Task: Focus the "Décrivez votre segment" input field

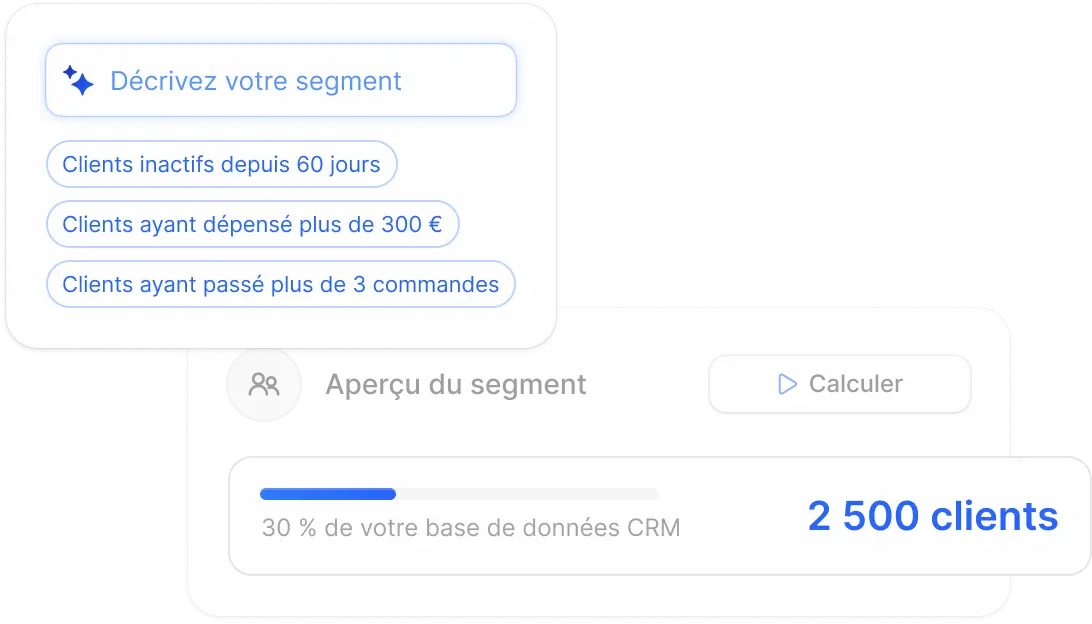Action: pyautogui.click(x=281, y=80)
